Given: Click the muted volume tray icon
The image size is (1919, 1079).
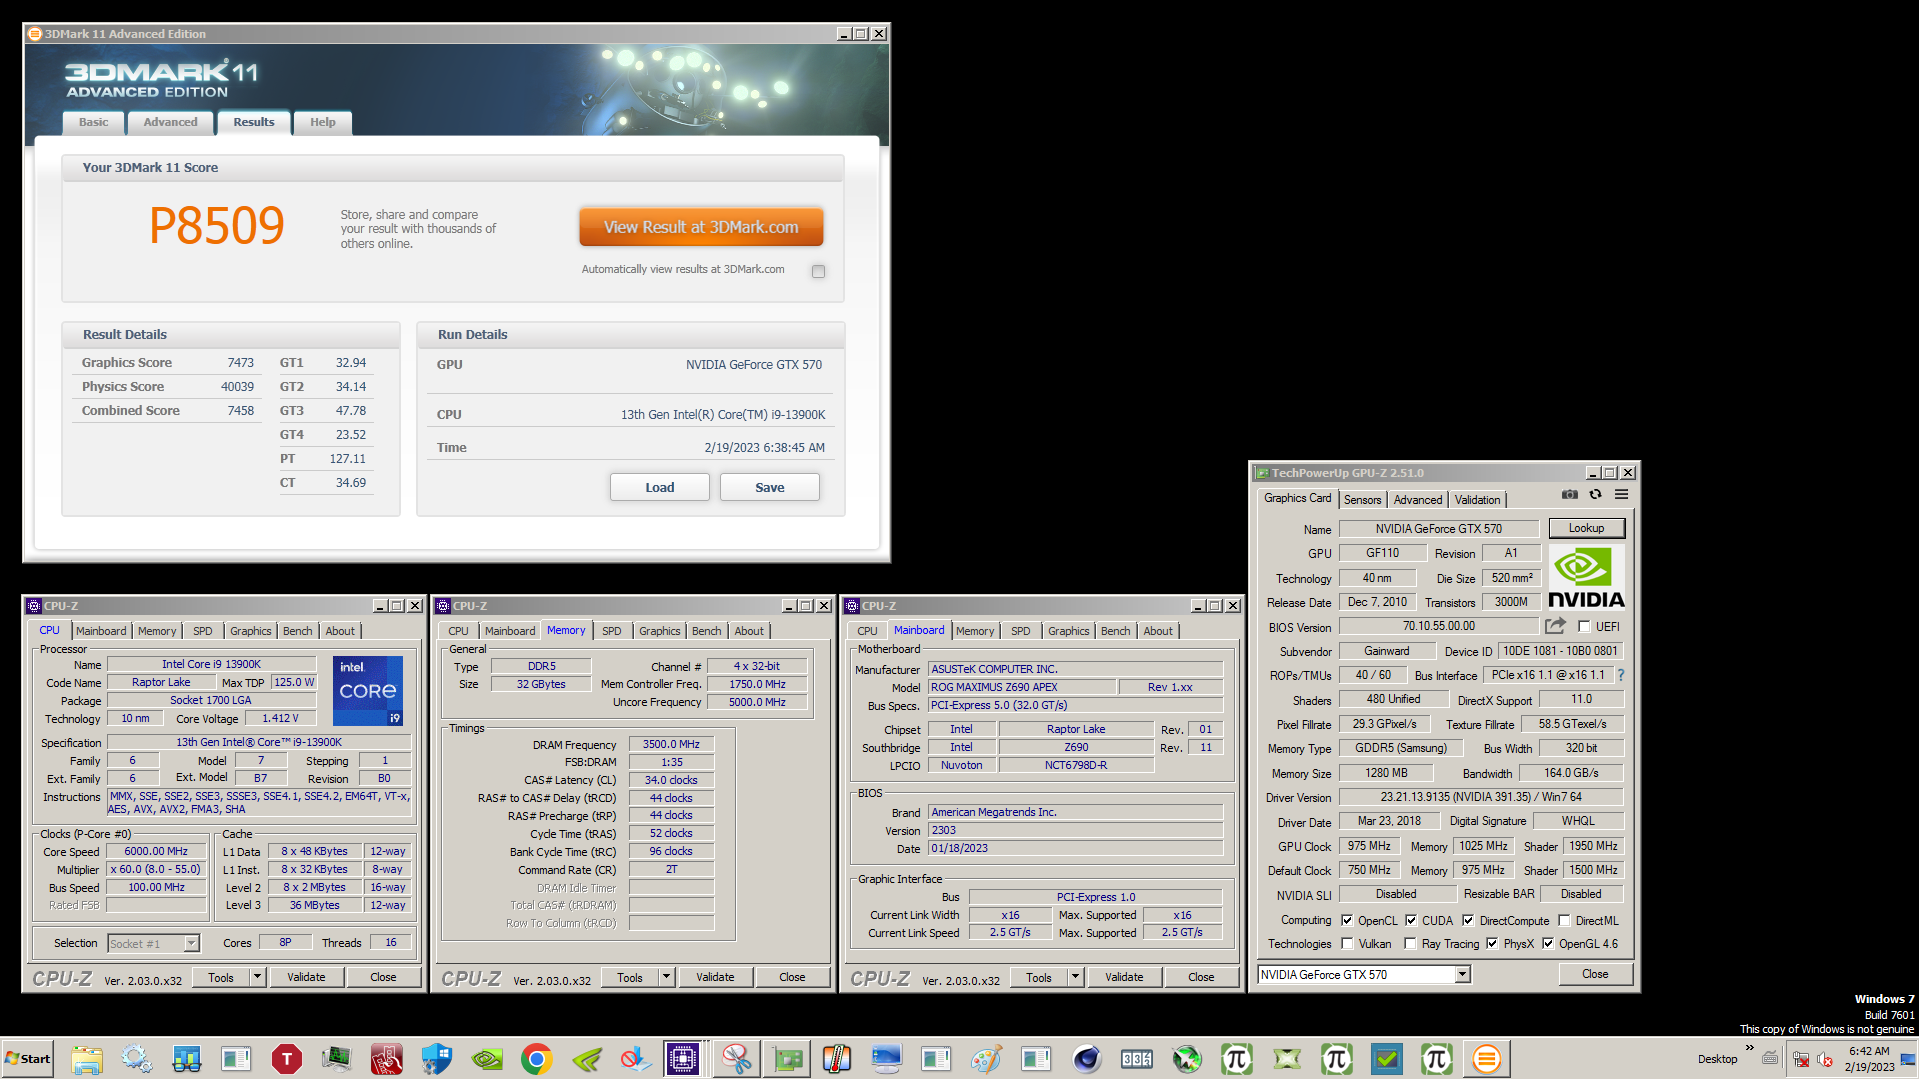Looking at the screenshot, I should [1825, 1059].
